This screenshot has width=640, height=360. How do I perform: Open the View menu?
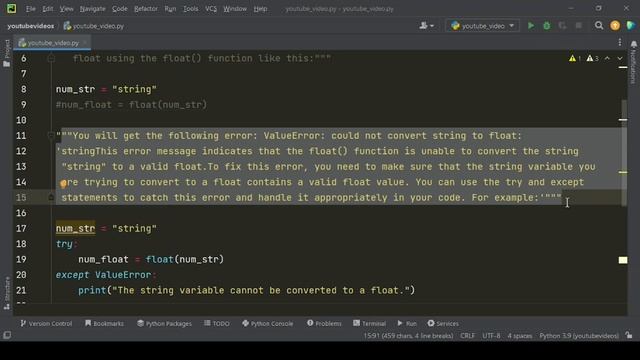pos(67,9)
